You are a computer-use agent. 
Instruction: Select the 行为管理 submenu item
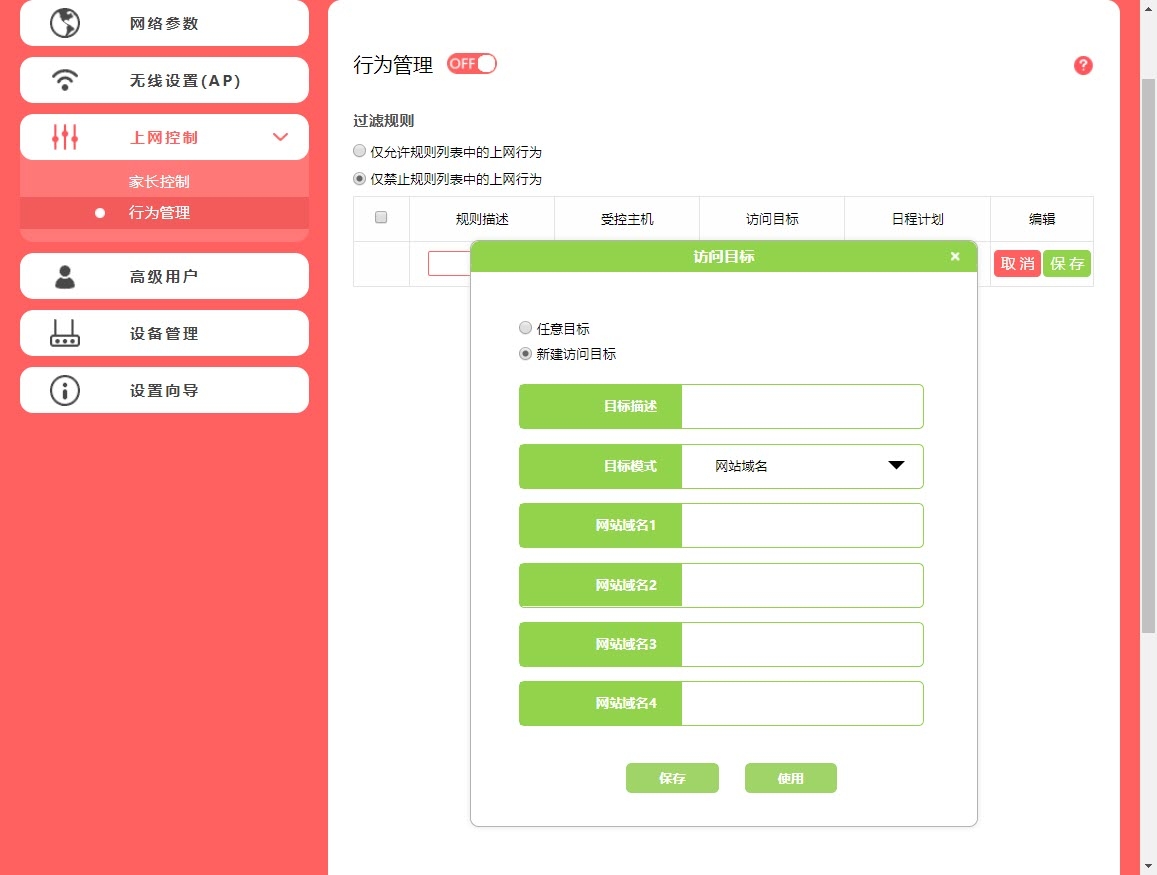165,212
